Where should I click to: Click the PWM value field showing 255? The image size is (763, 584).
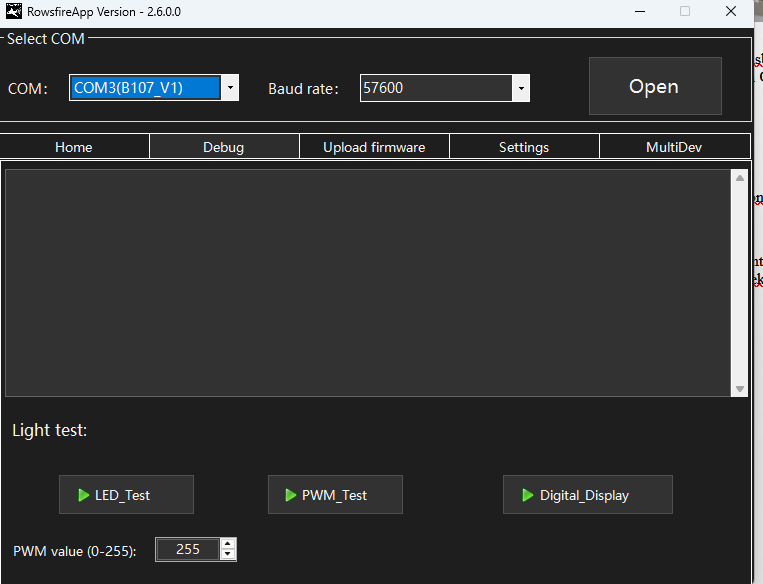point(188,549)
